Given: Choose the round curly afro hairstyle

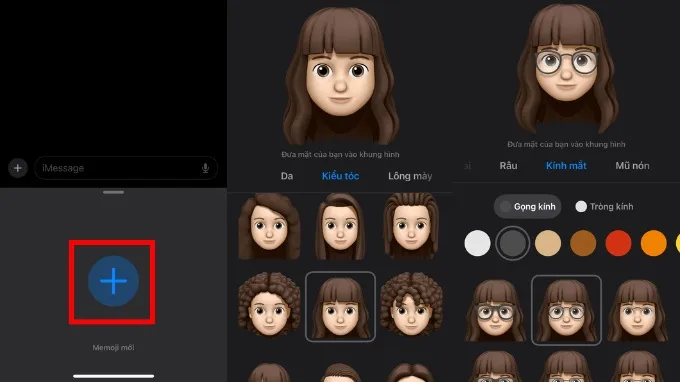Looking at the screenshot, I should pos(269,305).
